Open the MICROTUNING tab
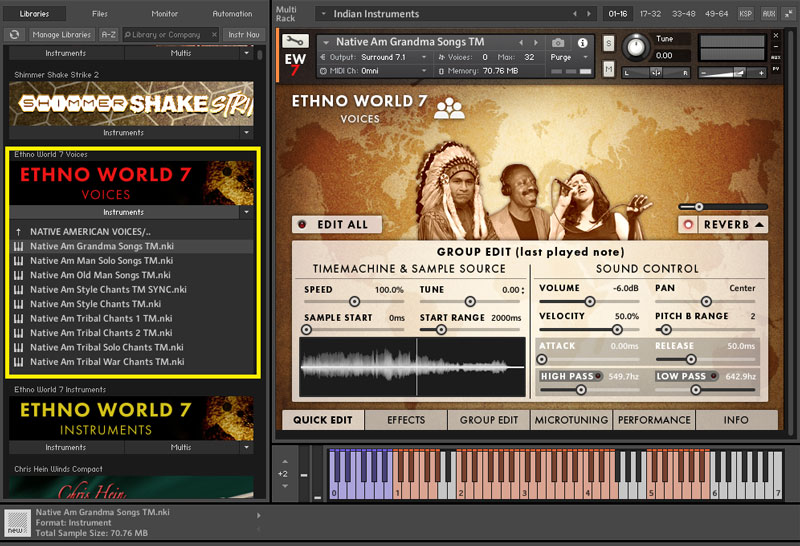 click(x=571, y=420)
